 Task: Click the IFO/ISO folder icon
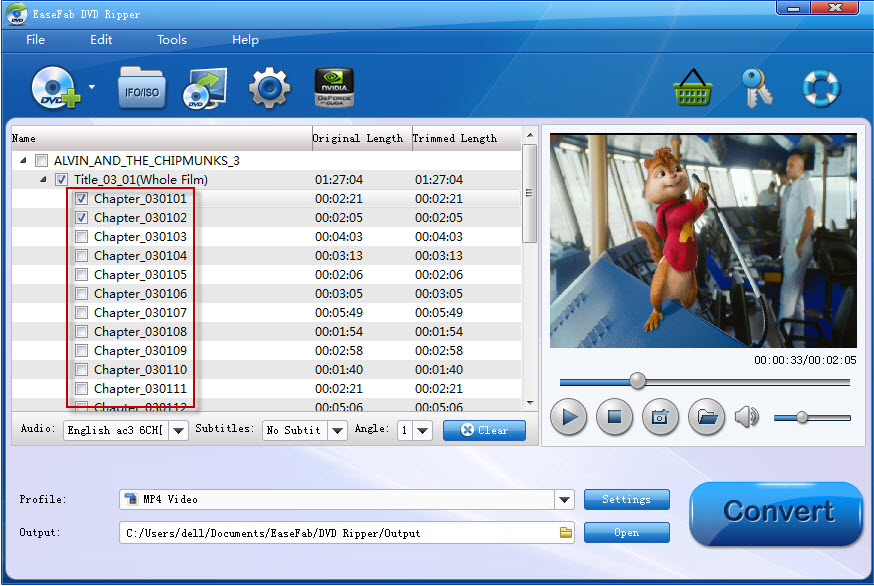(142, 88)
